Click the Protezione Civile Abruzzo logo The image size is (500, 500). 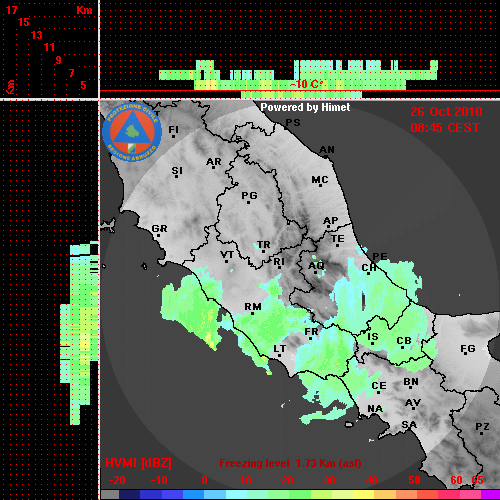[x=132, y=133]
